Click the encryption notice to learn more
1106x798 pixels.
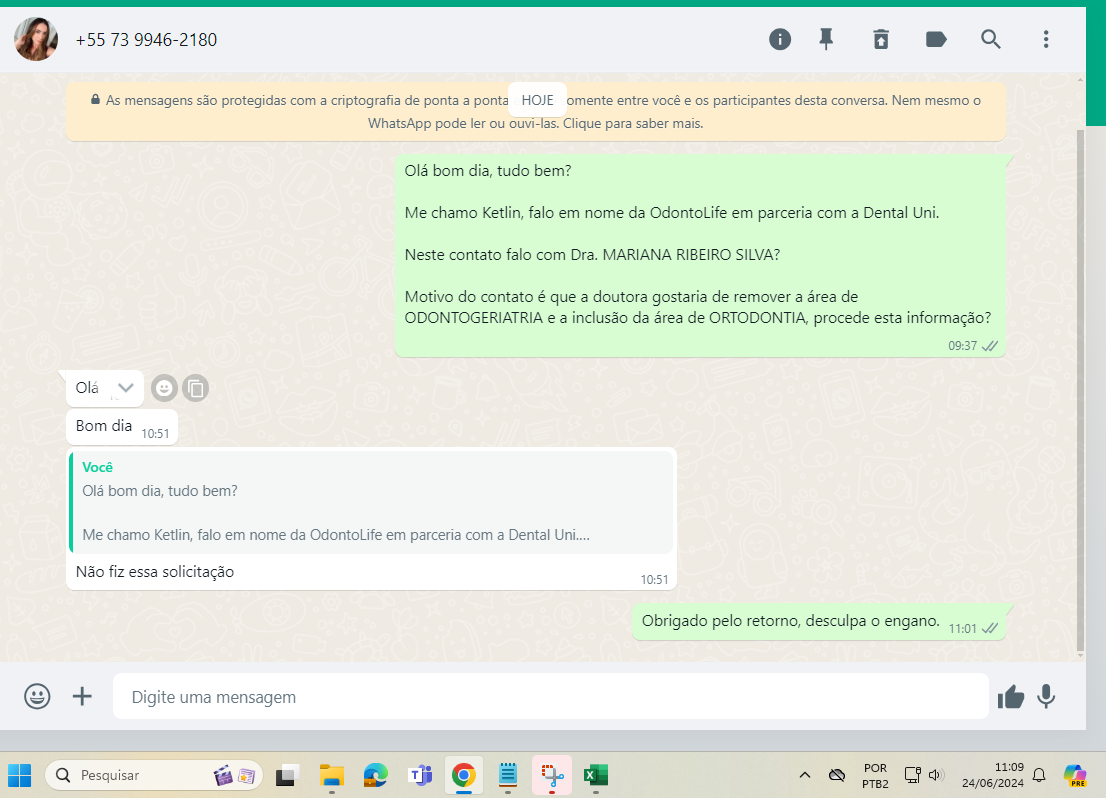point(535,111)
